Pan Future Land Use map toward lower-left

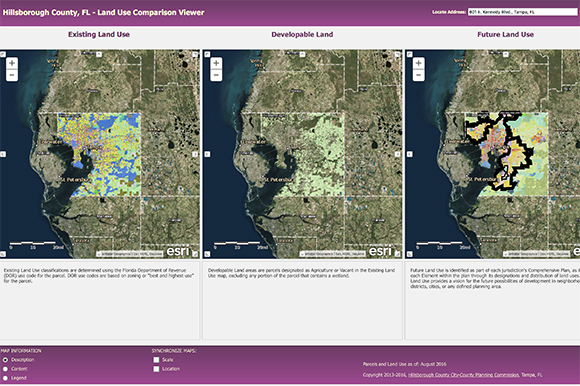tap(409, 254)
